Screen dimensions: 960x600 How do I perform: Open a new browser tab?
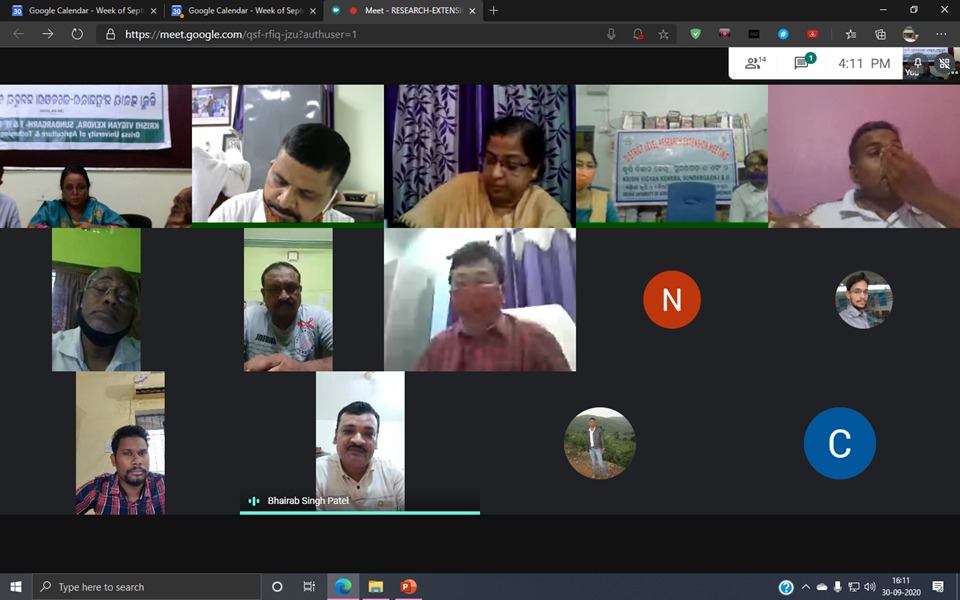pyautogui.click(x=493, y=10)
